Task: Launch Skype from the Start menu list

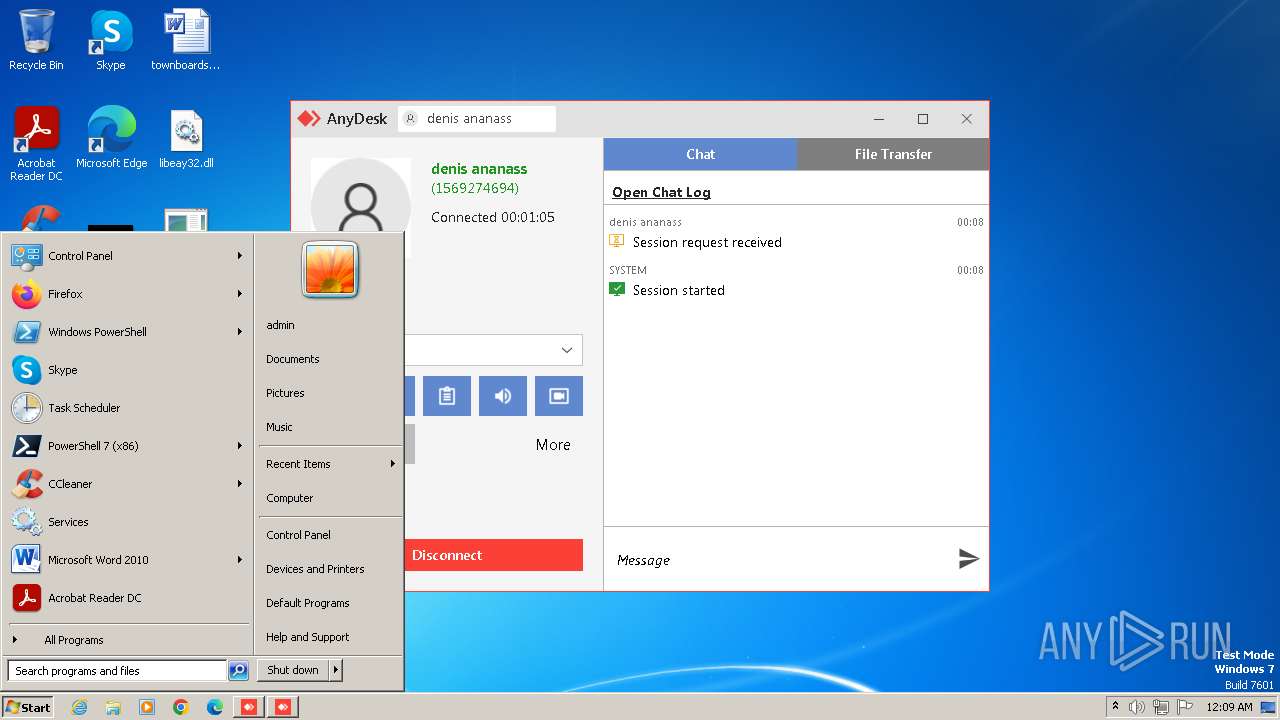Action: tap(127, 370)
